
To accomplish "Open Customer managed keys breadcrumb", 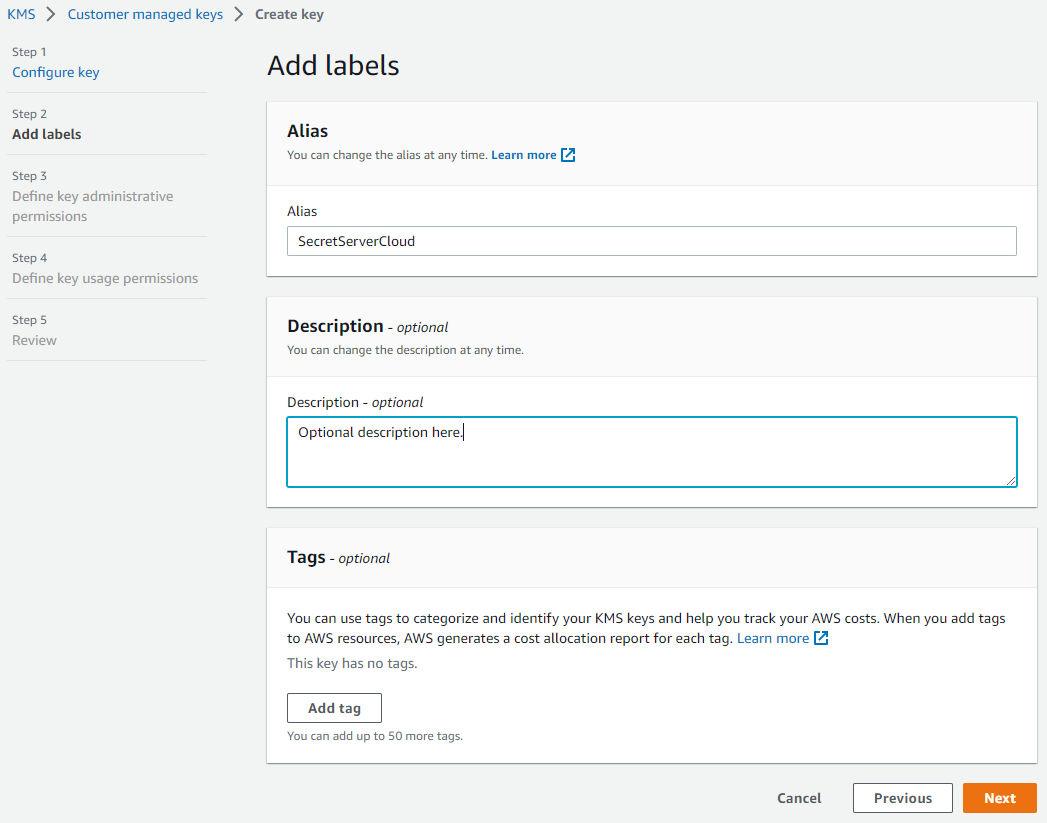I will [x=145, y=14].
